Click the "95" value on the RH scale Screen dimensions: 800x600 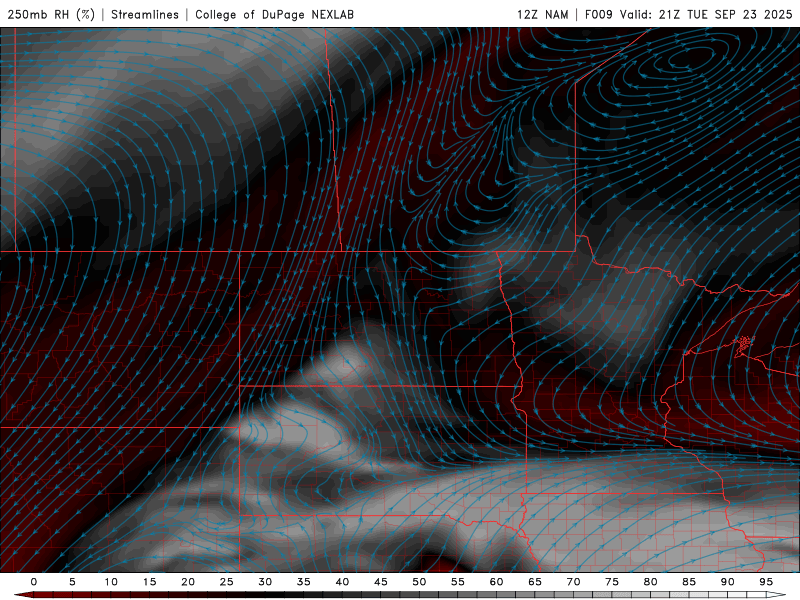(766, 582)
